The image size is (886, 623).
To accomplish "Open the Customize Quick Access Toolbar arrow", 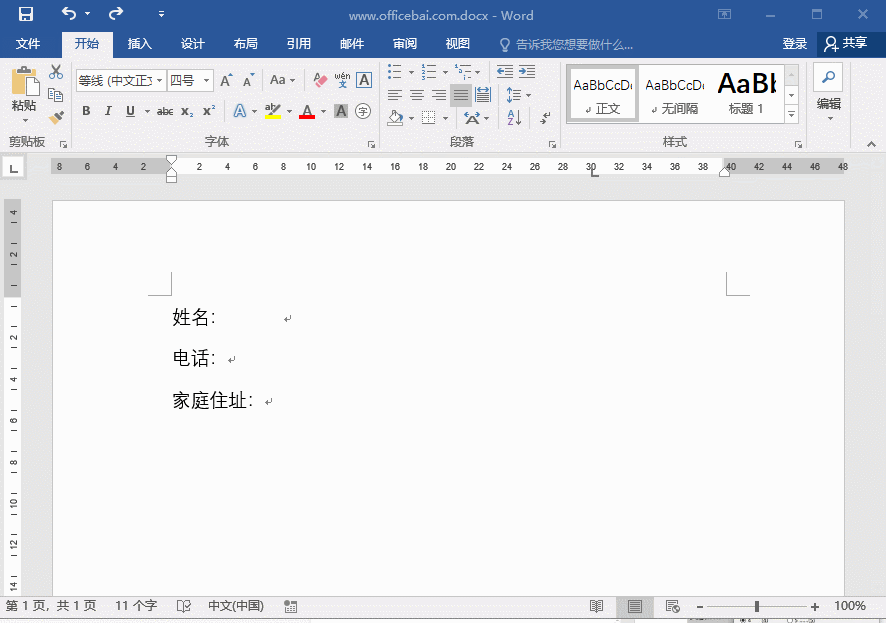I will click(161, 14).
